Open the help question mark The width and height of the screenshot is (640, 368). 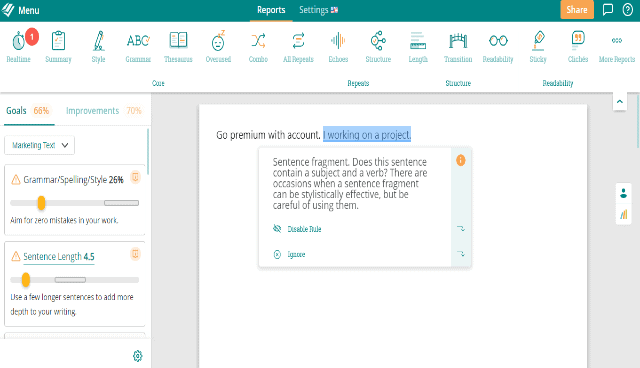pos(628,9)
